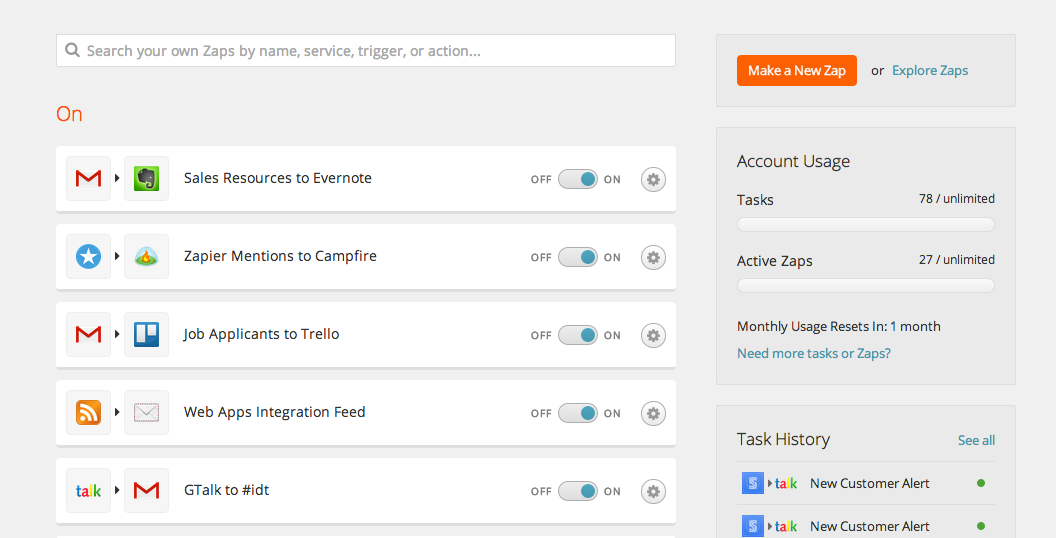Image resolution: width=1056 pixels, height=538 pixels.
Task: Click talk icon in second New Customer Alert
Action: pyautogui.click(x=786, y=527)
